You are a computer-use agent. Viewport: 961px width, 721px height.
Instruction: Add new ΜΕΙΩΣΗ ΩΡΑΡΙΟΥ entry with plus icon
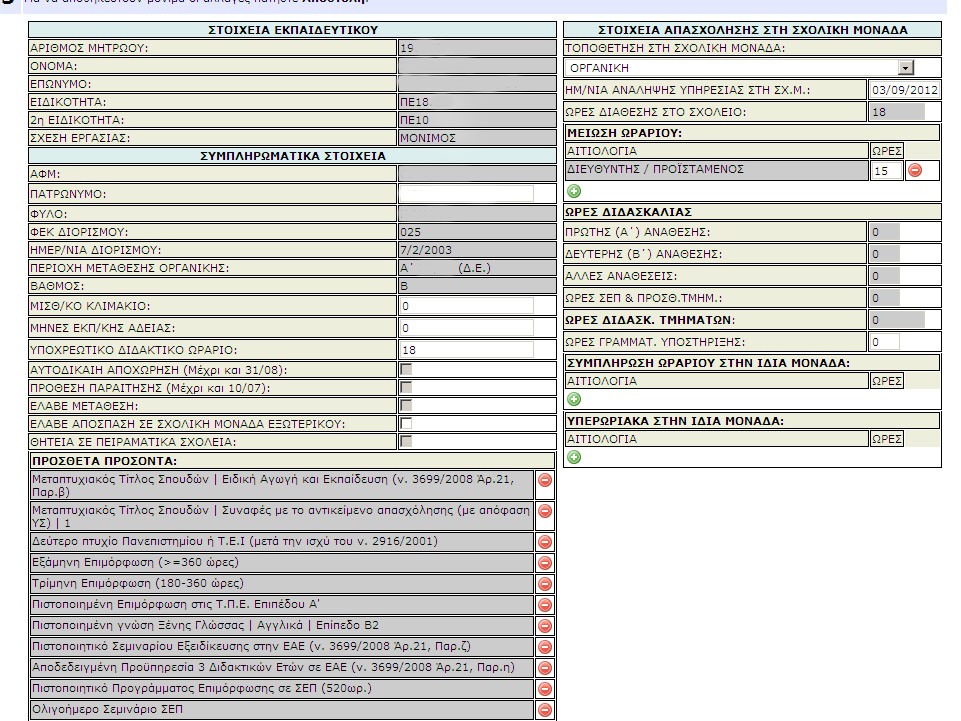coord(574,191)
